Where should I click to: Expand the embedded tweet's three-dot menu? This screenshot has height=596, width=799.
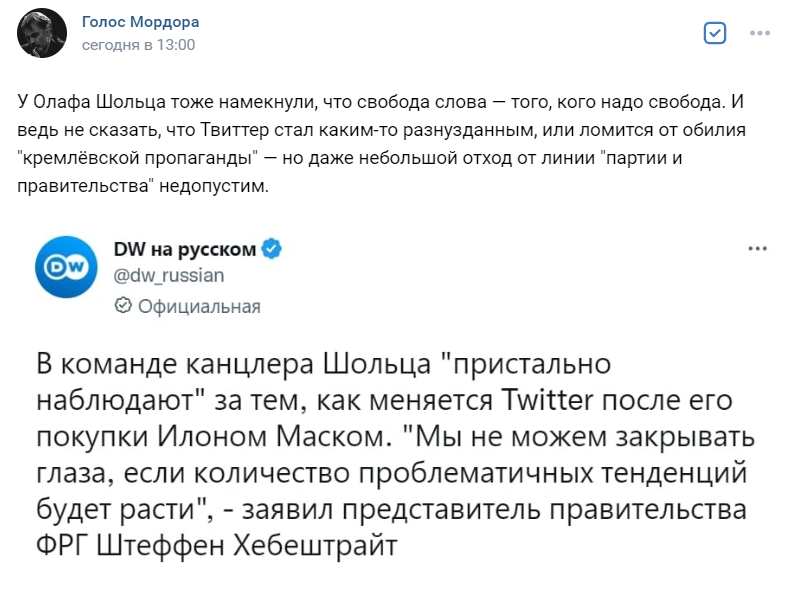[757, 248]
